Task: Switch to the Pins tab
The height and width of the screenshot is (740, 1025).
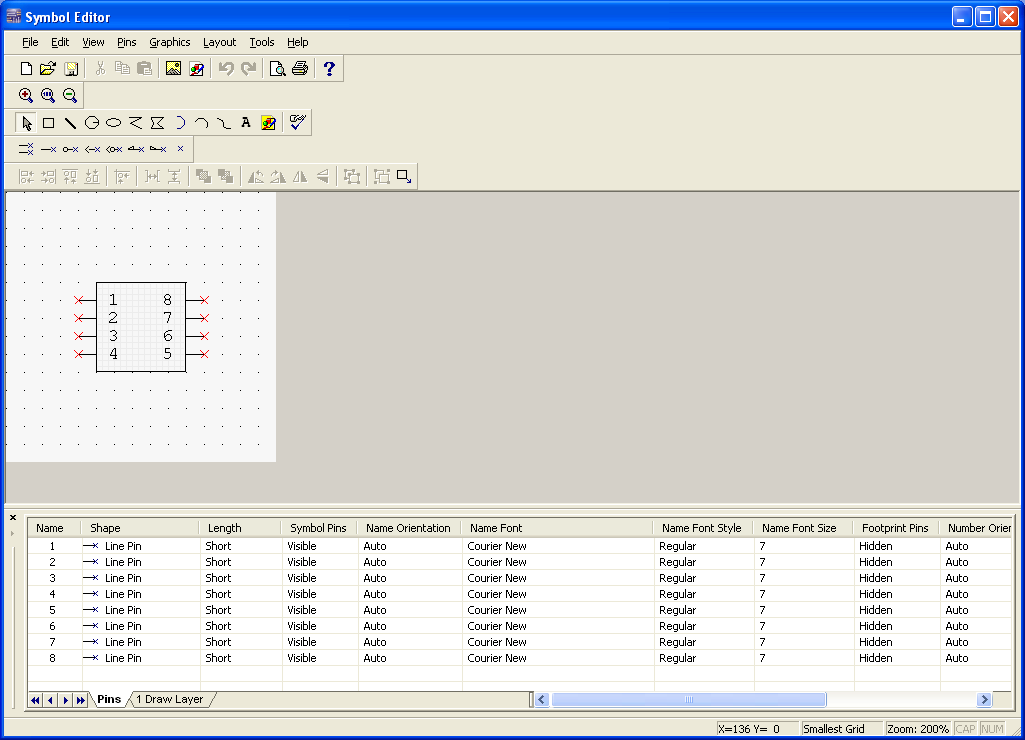Action: (109, 699)
